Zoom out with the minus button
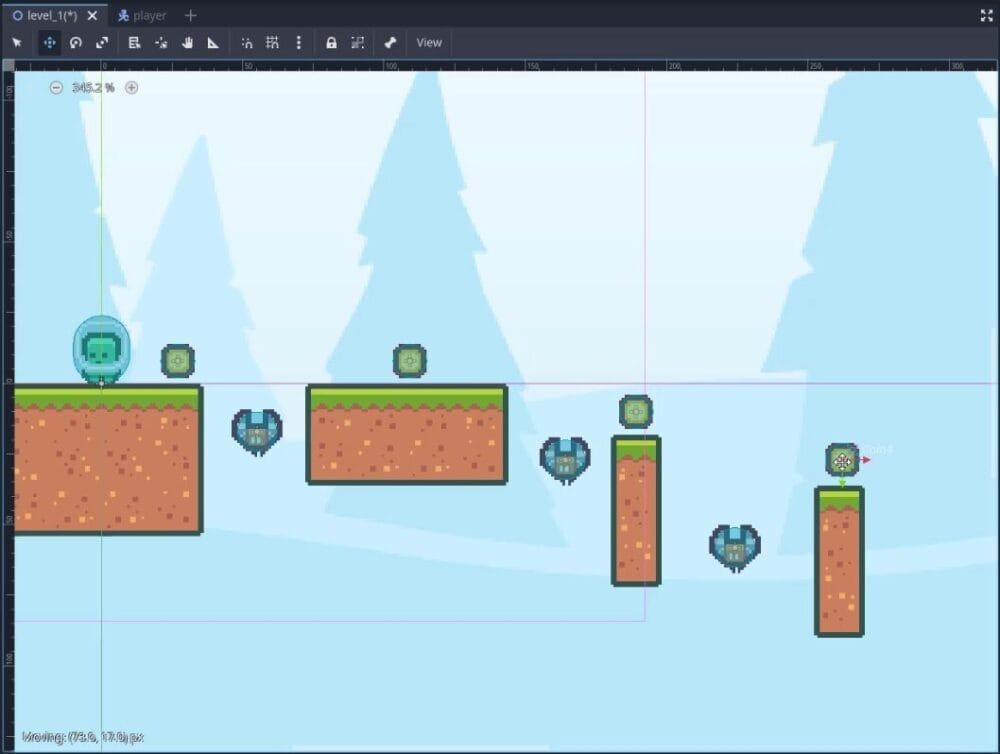The image size is (1000, 754). pos(56,88)
